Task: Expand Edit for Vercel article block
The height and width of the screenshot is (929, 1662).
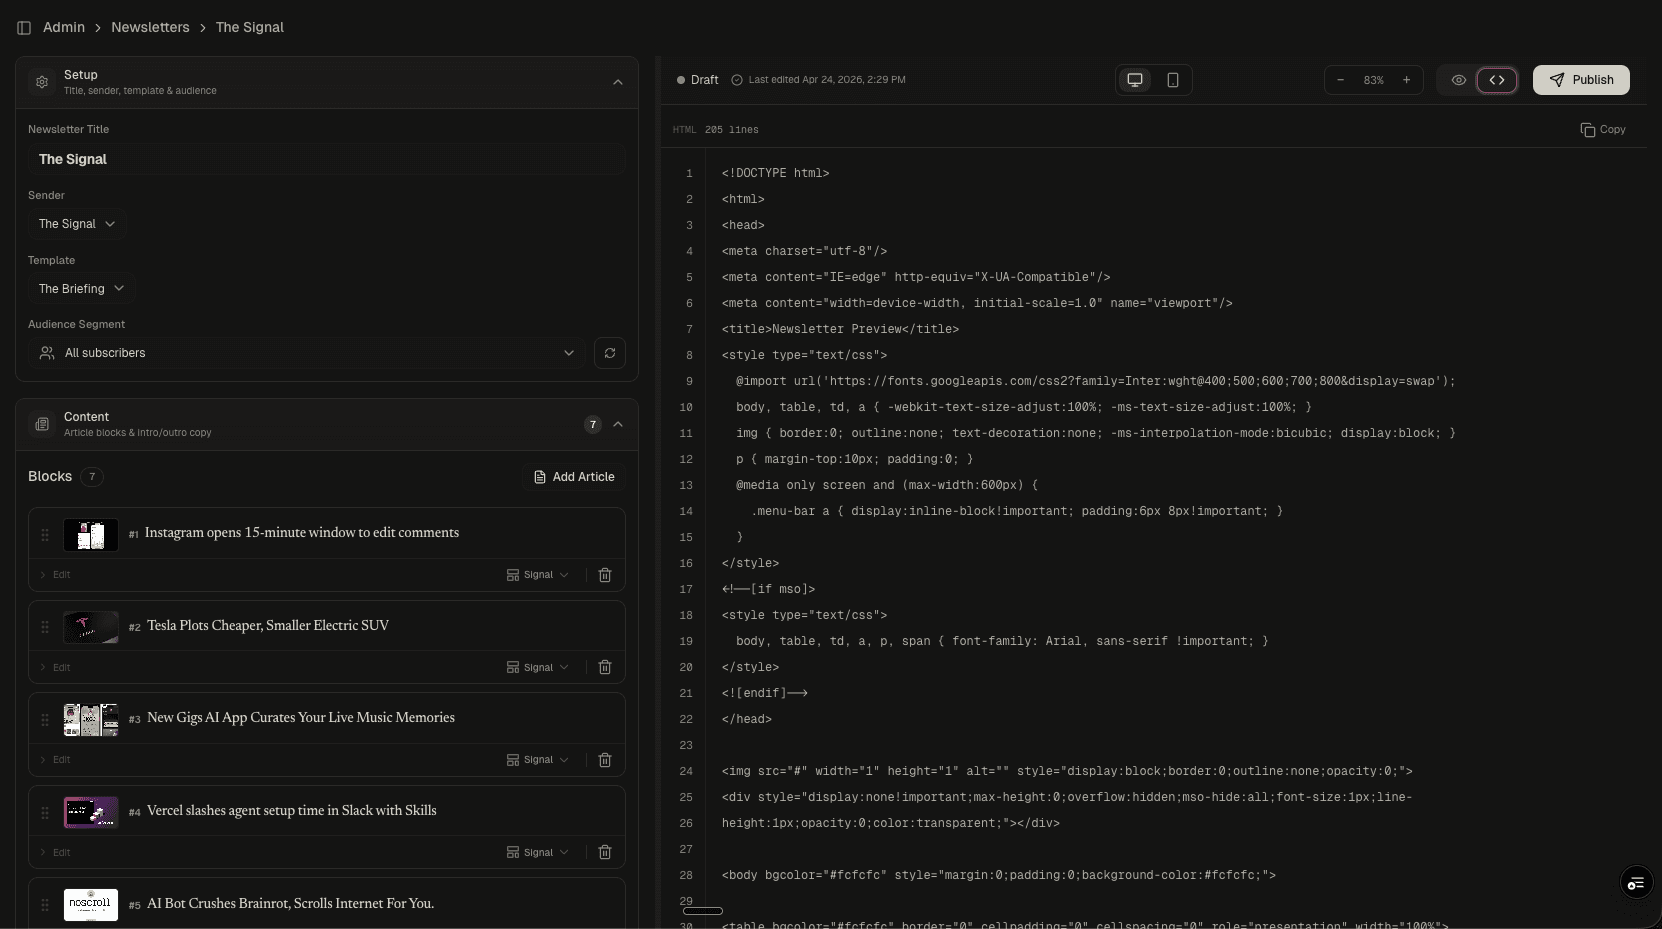Action: pyautogui.click(x=55, y=853)
